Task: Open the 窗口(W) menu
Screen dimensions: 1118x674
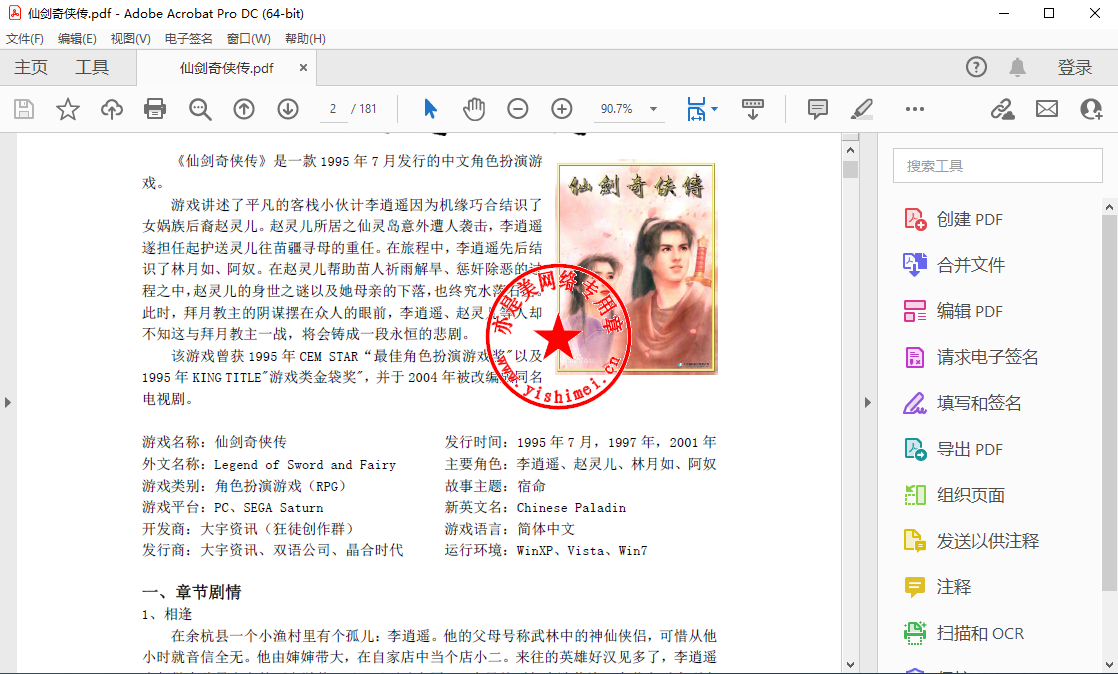Action: [x=249, y=39]
